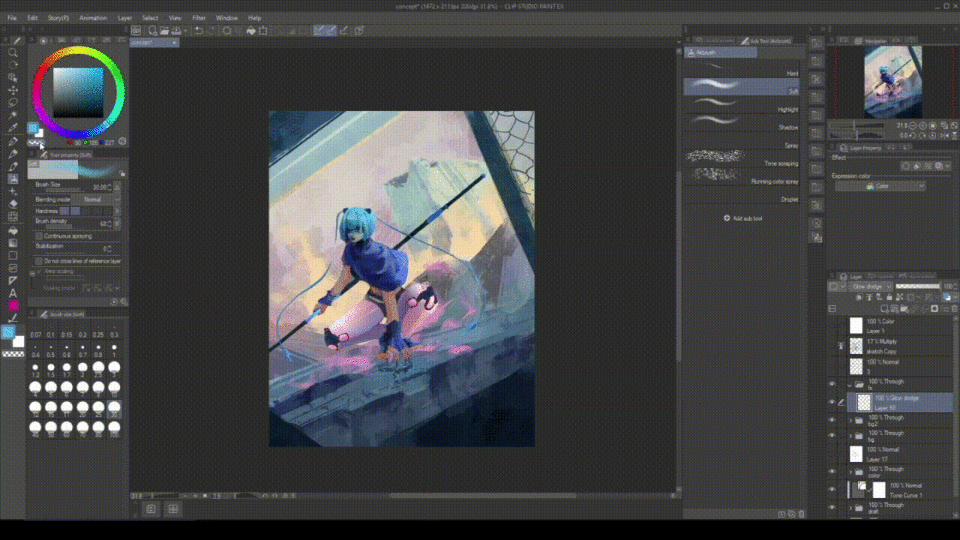Select the Move layer tool
The width and height of the screenshot is (960, 540).
pos(13,90)
